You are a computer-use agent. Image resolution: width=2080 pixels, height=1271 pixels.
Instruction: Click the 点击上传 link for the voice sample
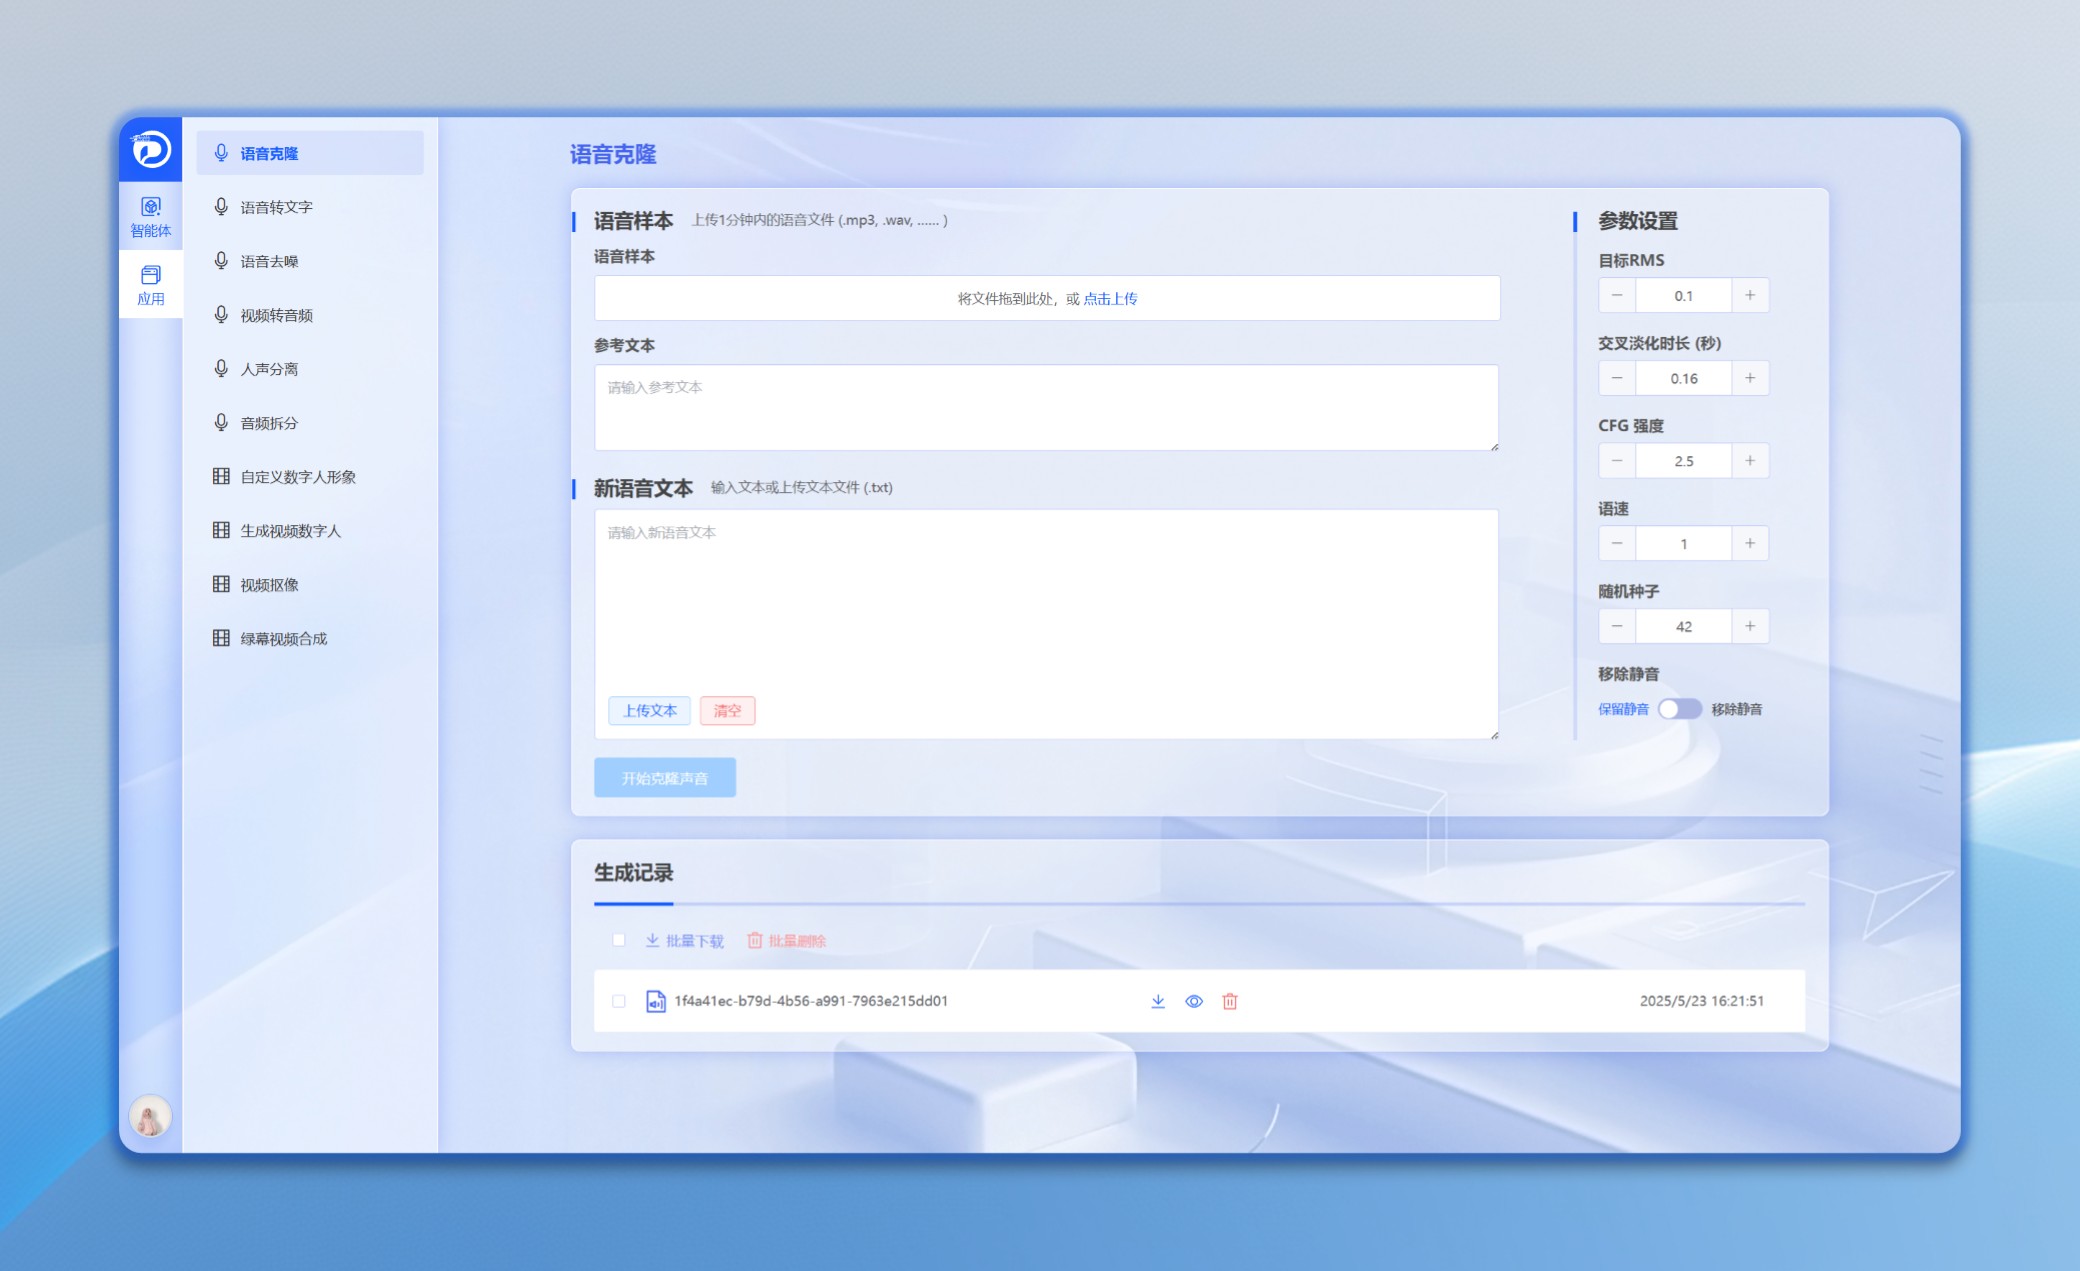[x=1110, y=299]
